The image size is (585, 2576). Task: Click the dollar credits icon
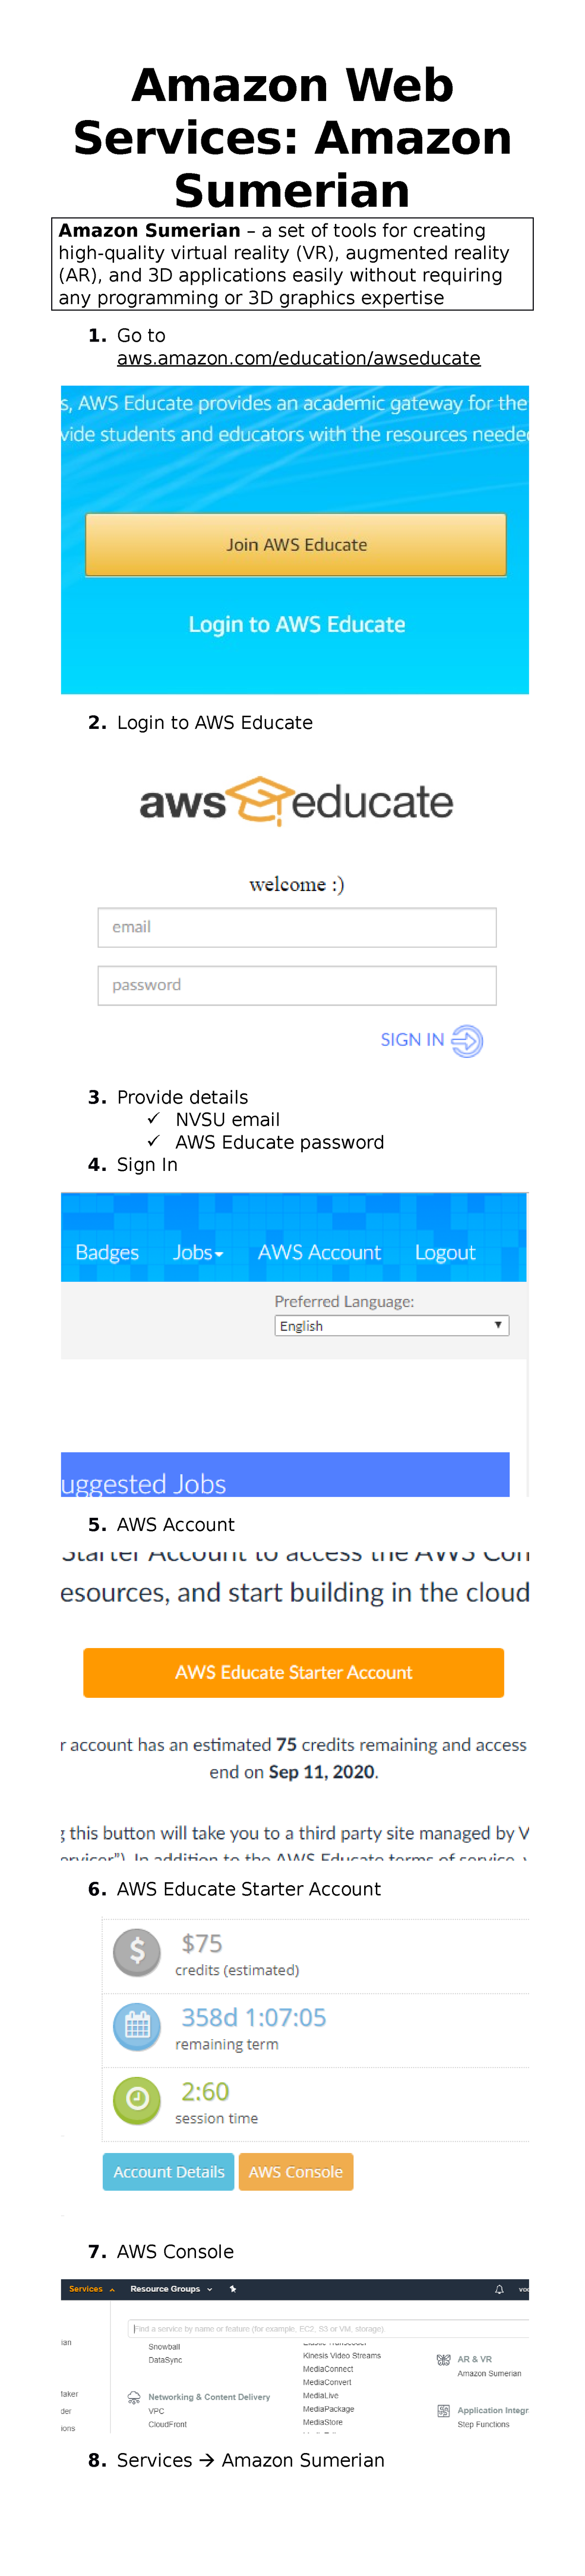point(137,1952)
